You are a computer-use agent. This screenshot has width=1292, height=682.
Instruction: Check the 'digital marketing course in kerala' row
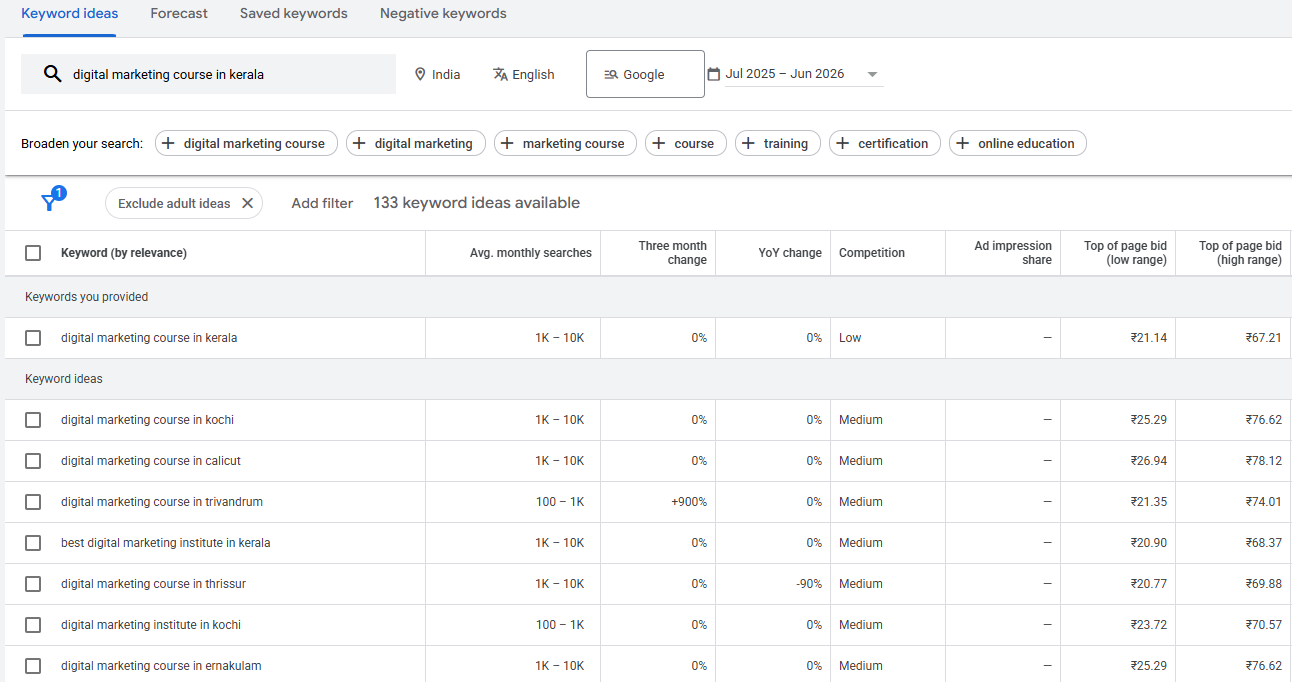coord(33,338)
